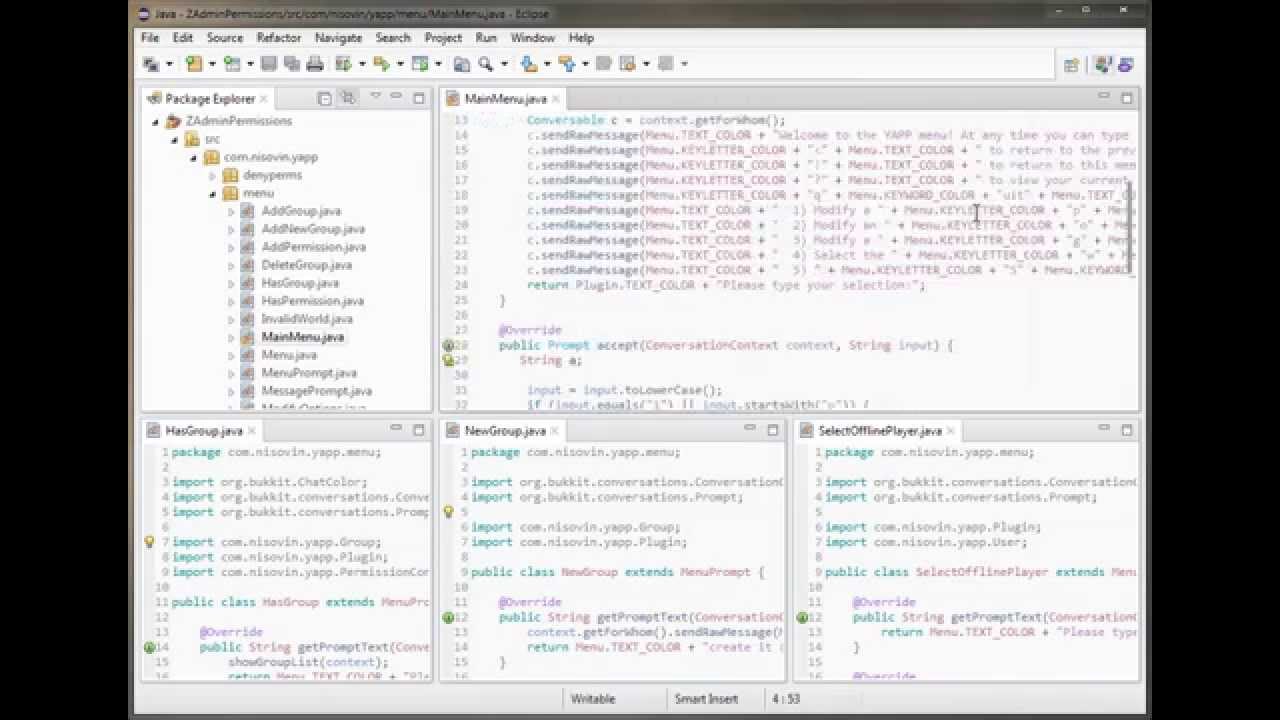Image resolution: width=1280 pixels, height=720 pixels.
Task: Click the Print icon in the toolbar
Action: pos(315,64)
